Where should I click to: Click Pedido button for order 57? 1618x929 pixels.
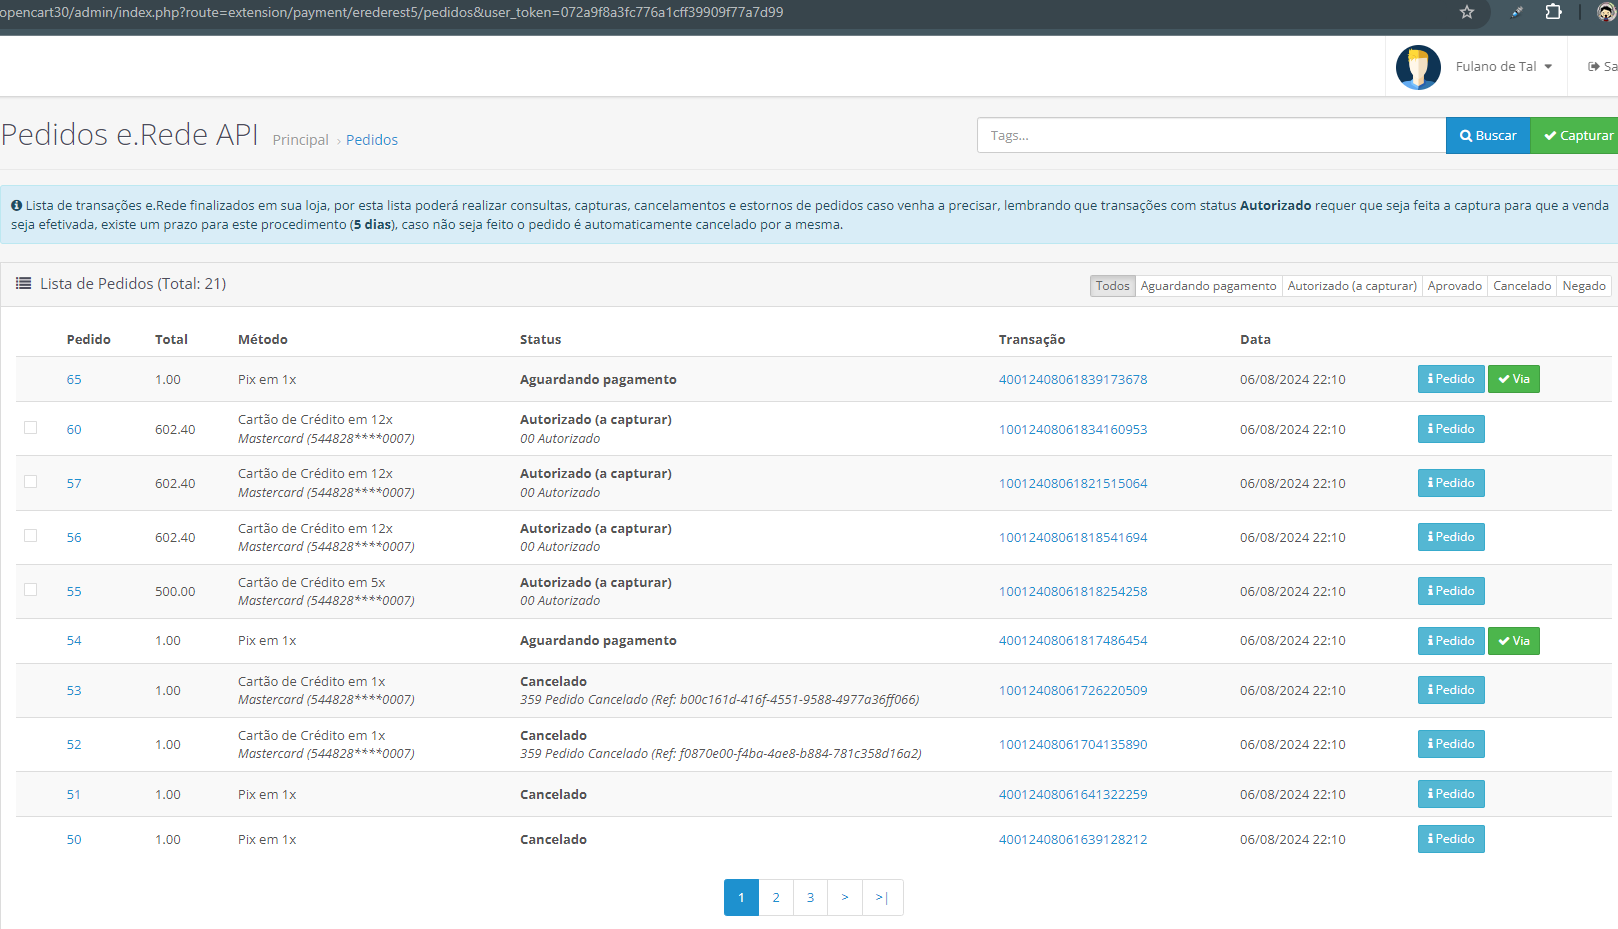pyautogui.click(x=1451, y=483)
